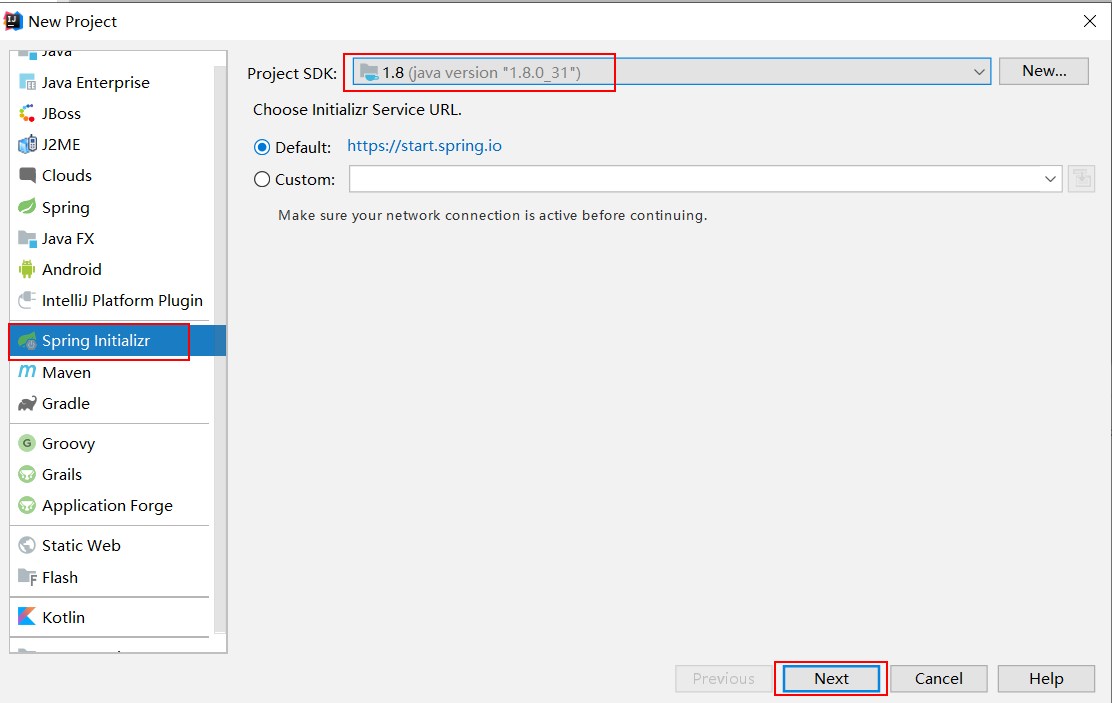Click the Groovy G icon
The image size is (1112, 703).
click(x=27, y=443)
